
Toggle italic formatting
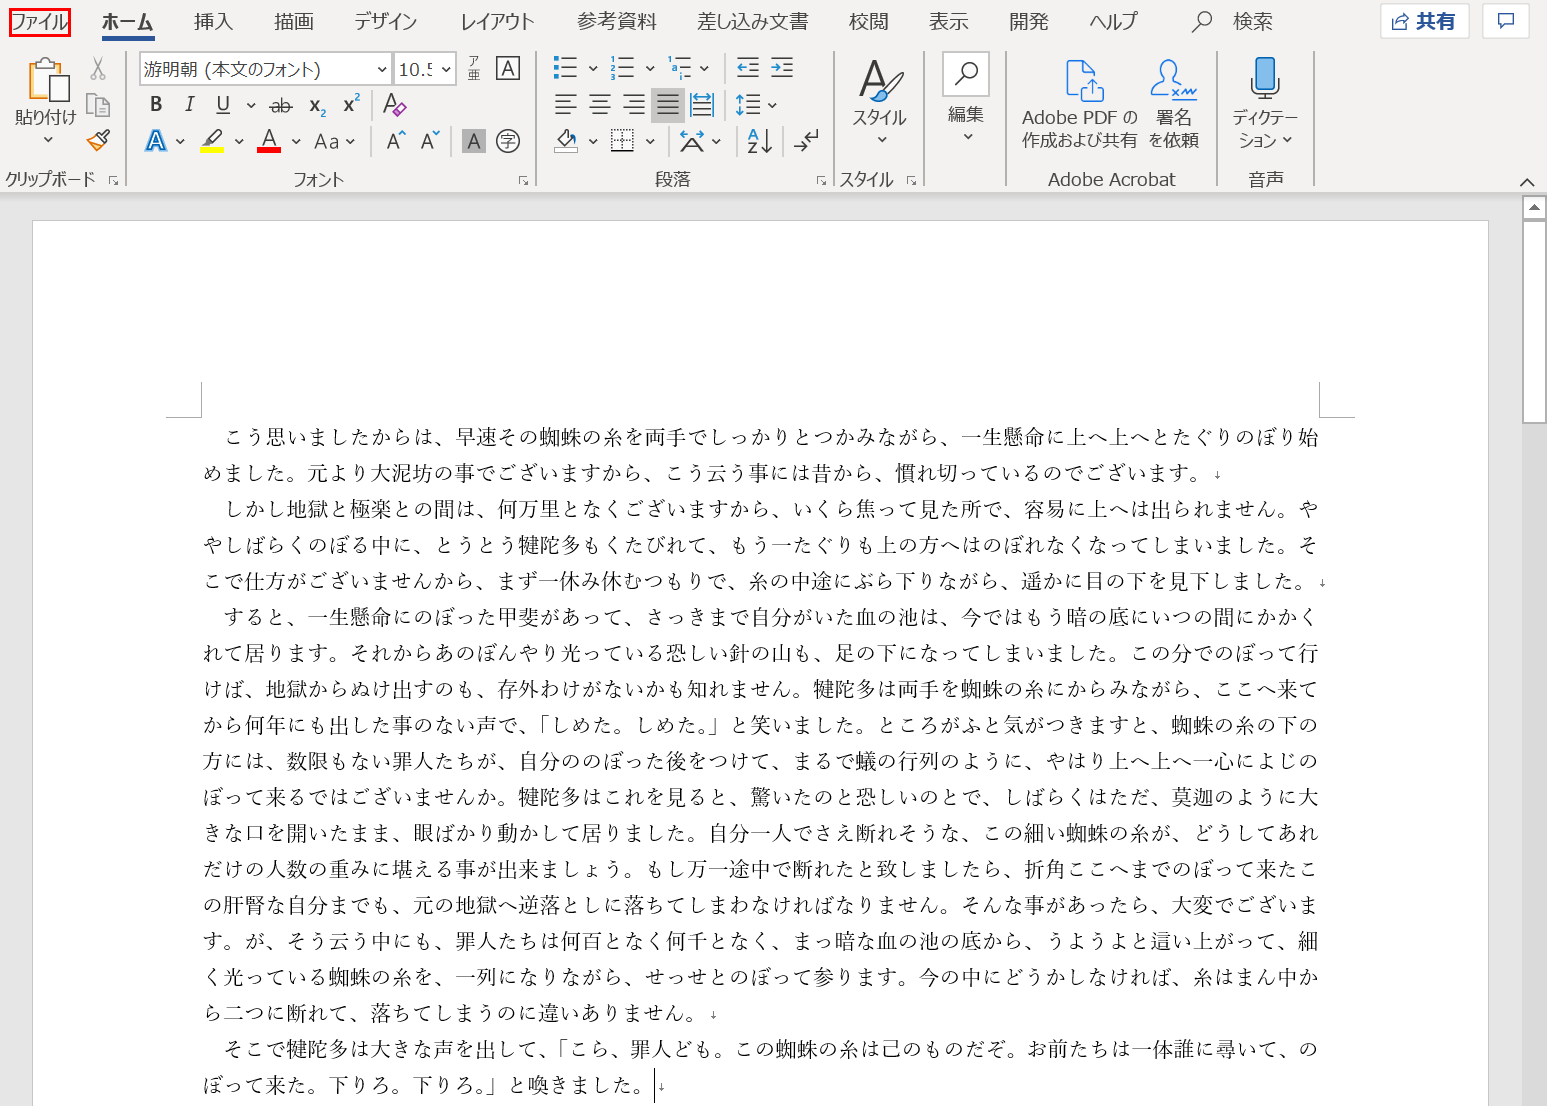coord(189,104)
